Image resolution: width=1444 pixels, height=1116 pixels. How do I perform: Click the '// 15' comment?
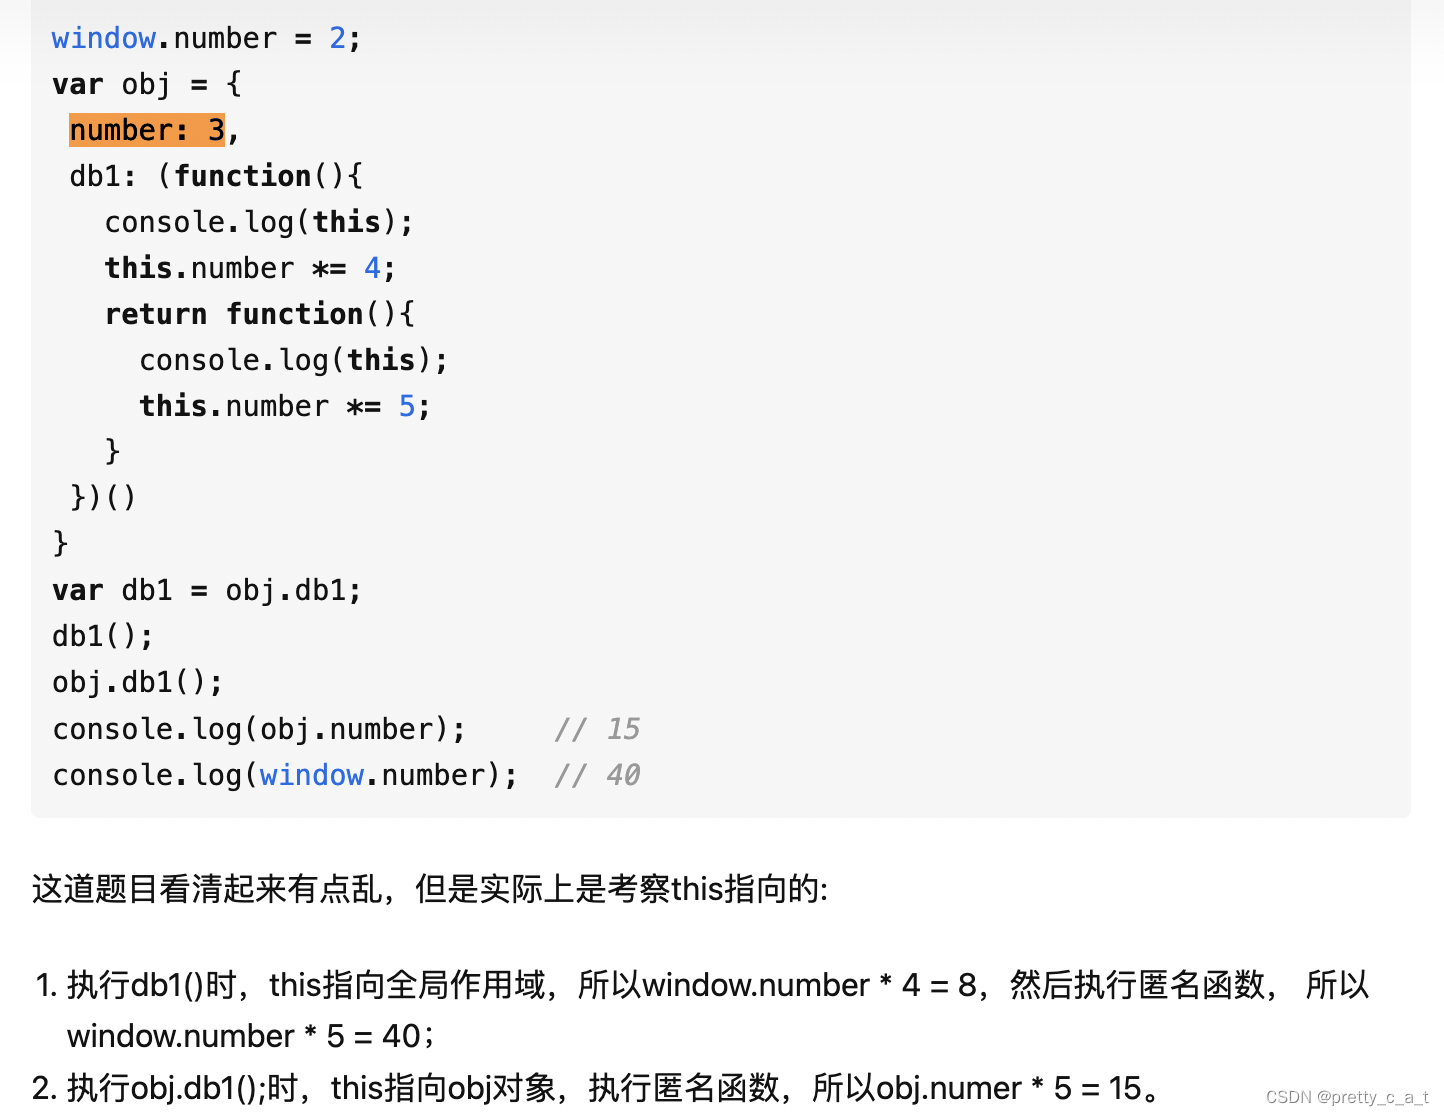[x=597, y=729]
